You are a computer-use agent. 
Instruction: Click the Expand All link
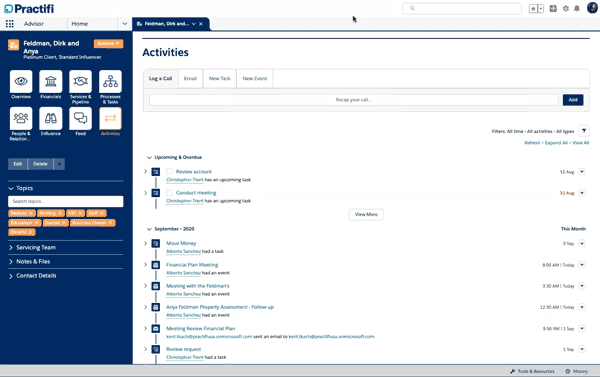[x=556, y=143]
